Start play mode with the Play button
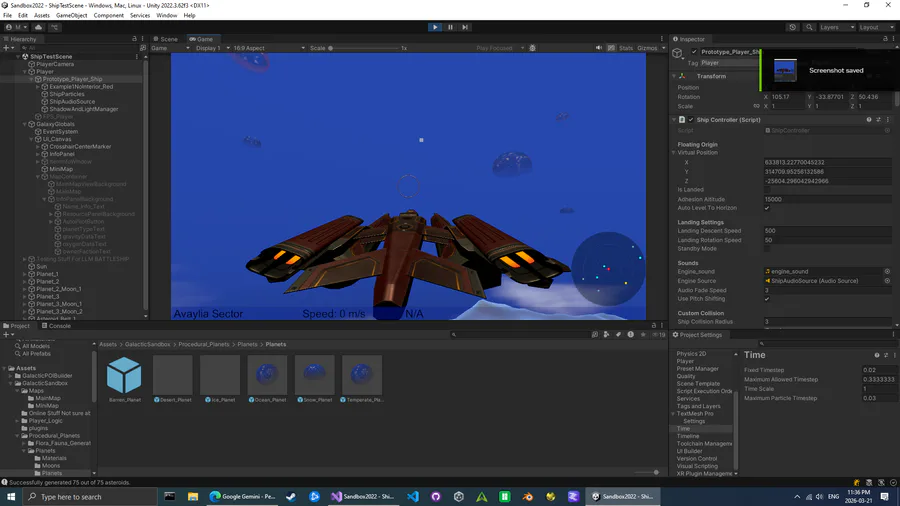900x506 pixels. click(435, 27)
